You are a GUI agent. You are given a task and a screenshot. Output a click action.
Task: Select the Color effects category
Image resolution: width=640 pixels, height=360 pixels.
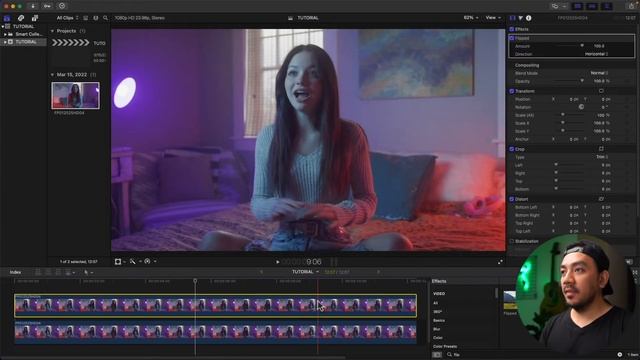438,338
